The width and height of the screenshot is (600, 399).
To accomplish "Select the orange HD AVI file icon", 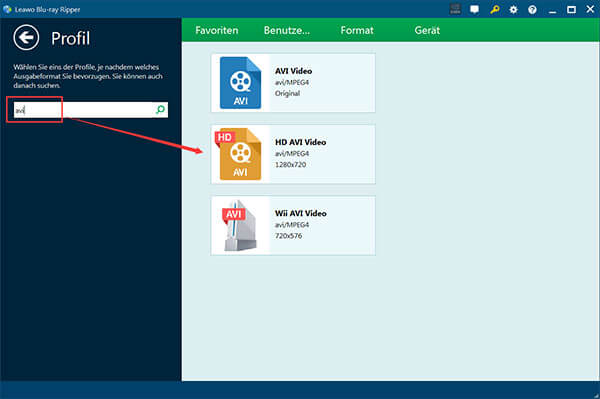I will (x=239, y=154).
